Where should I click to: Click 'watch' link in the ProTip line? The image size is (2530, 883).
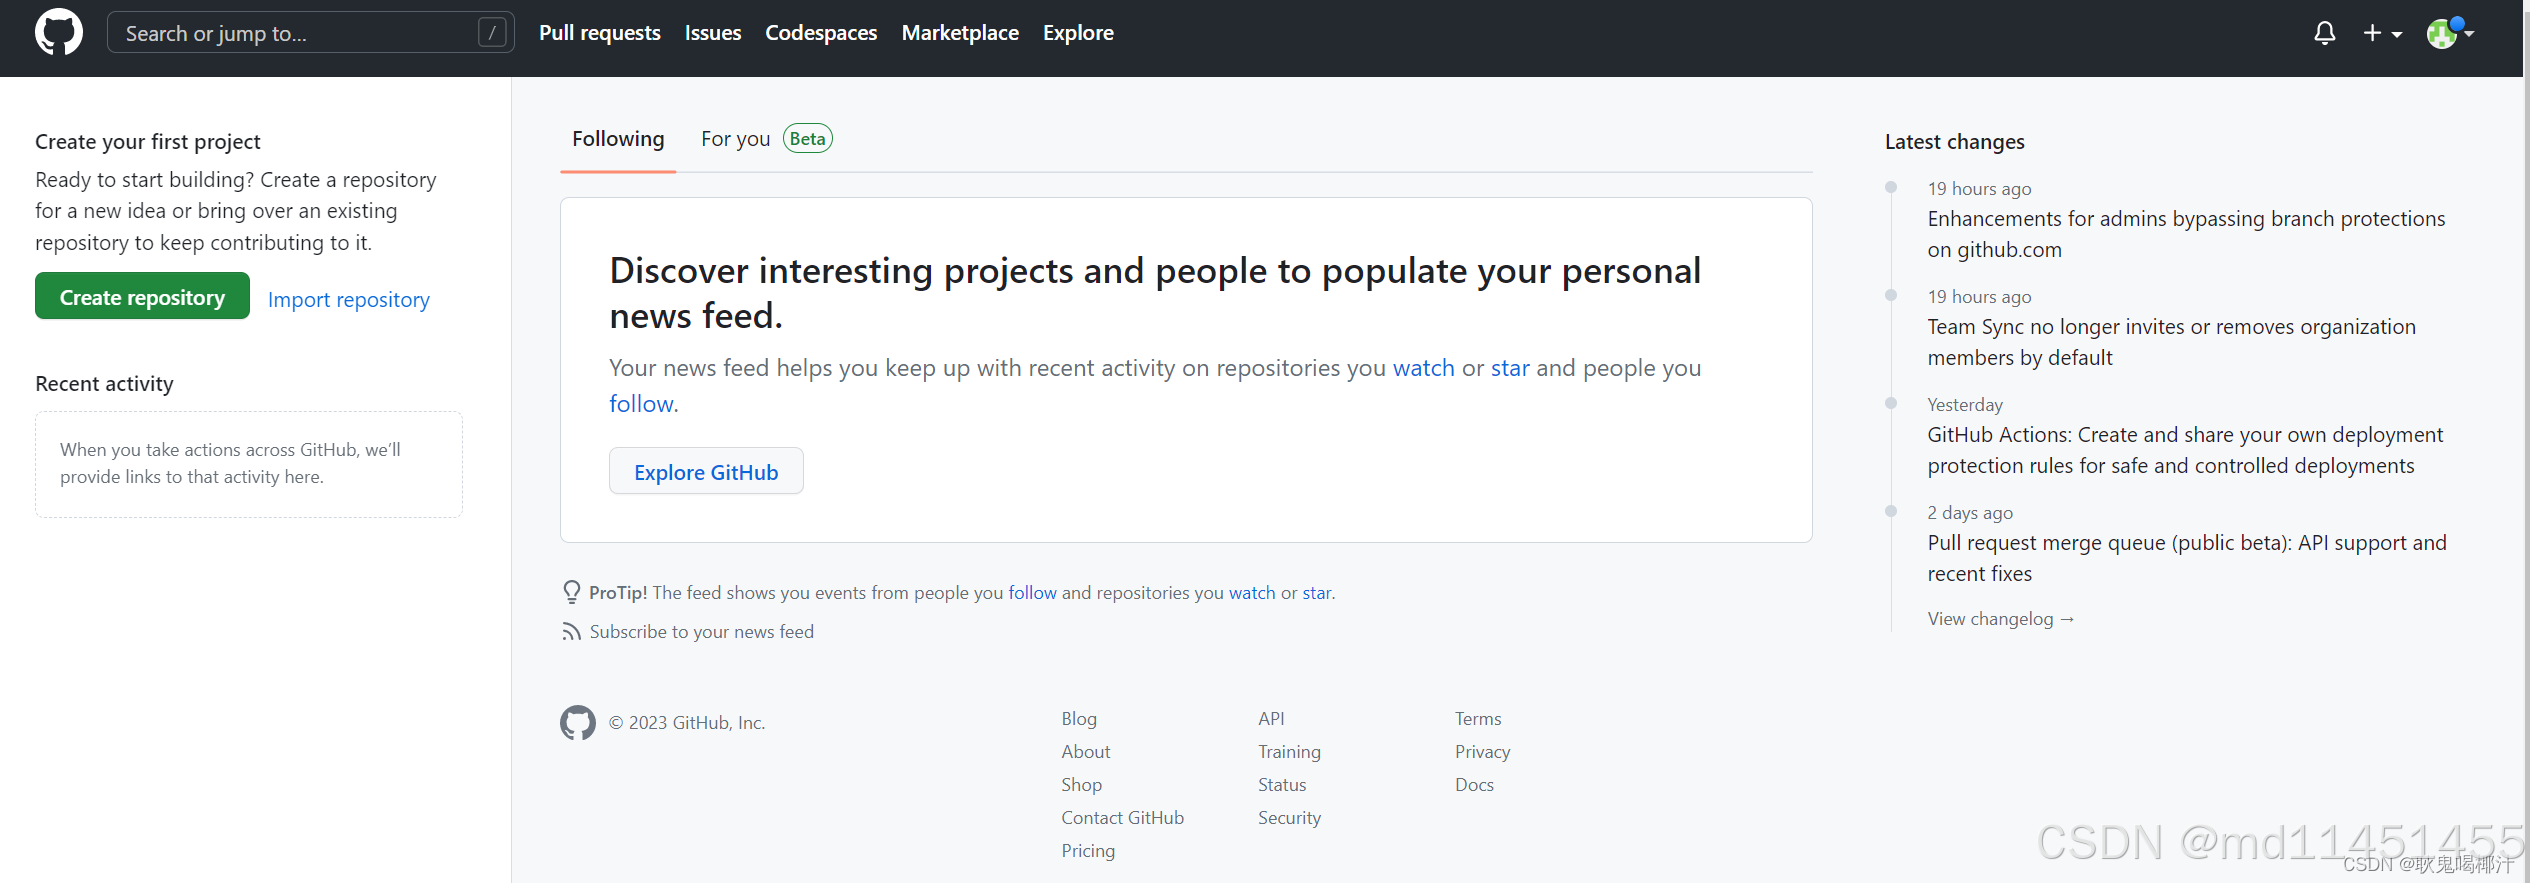pos(1252,593)
